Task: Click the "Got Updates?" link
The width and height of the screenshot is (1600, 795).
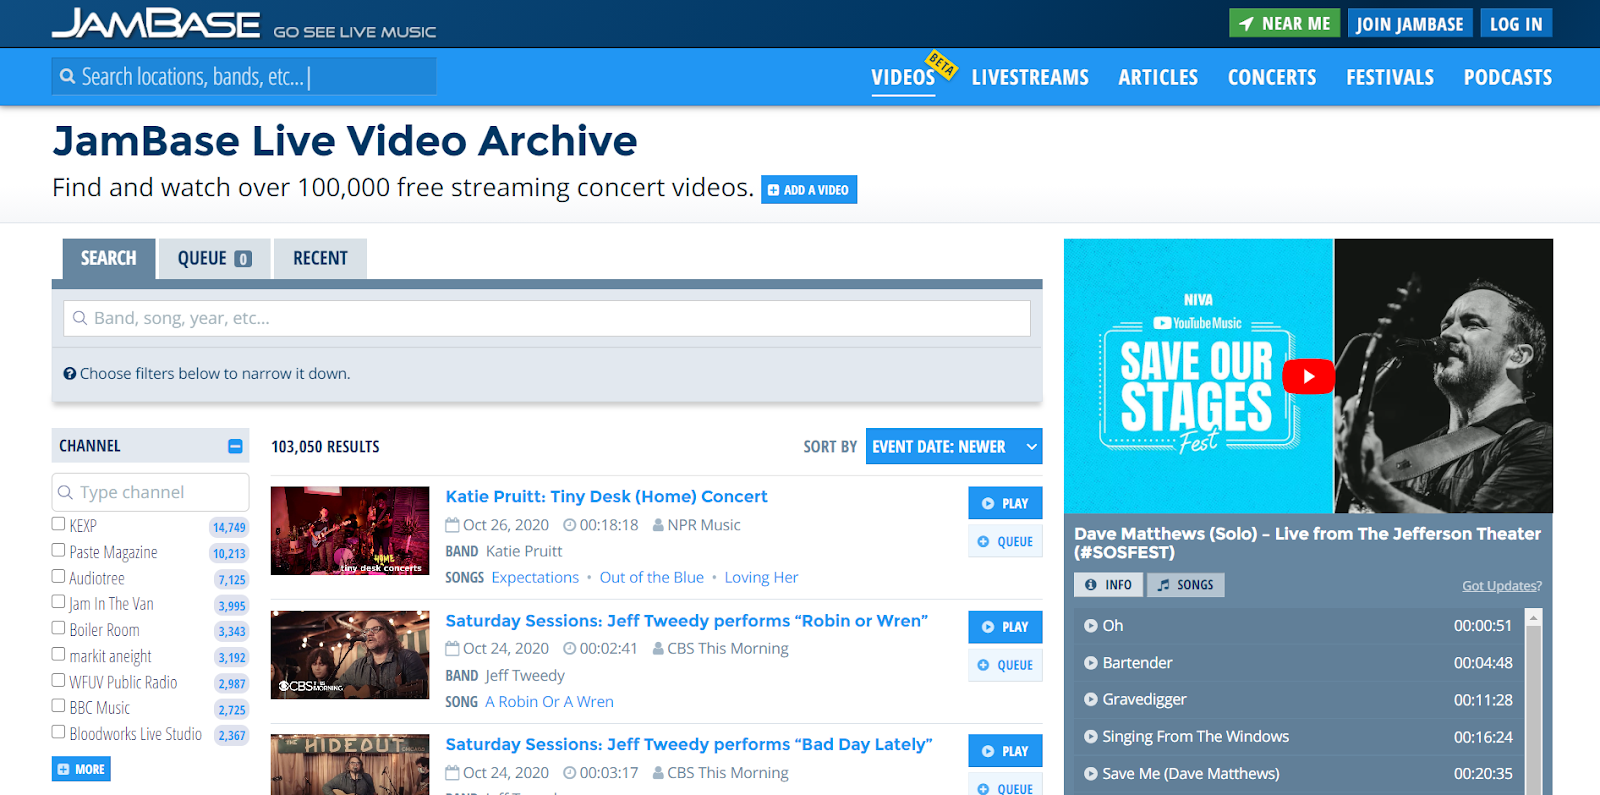Action: (x=1502, y=586)
